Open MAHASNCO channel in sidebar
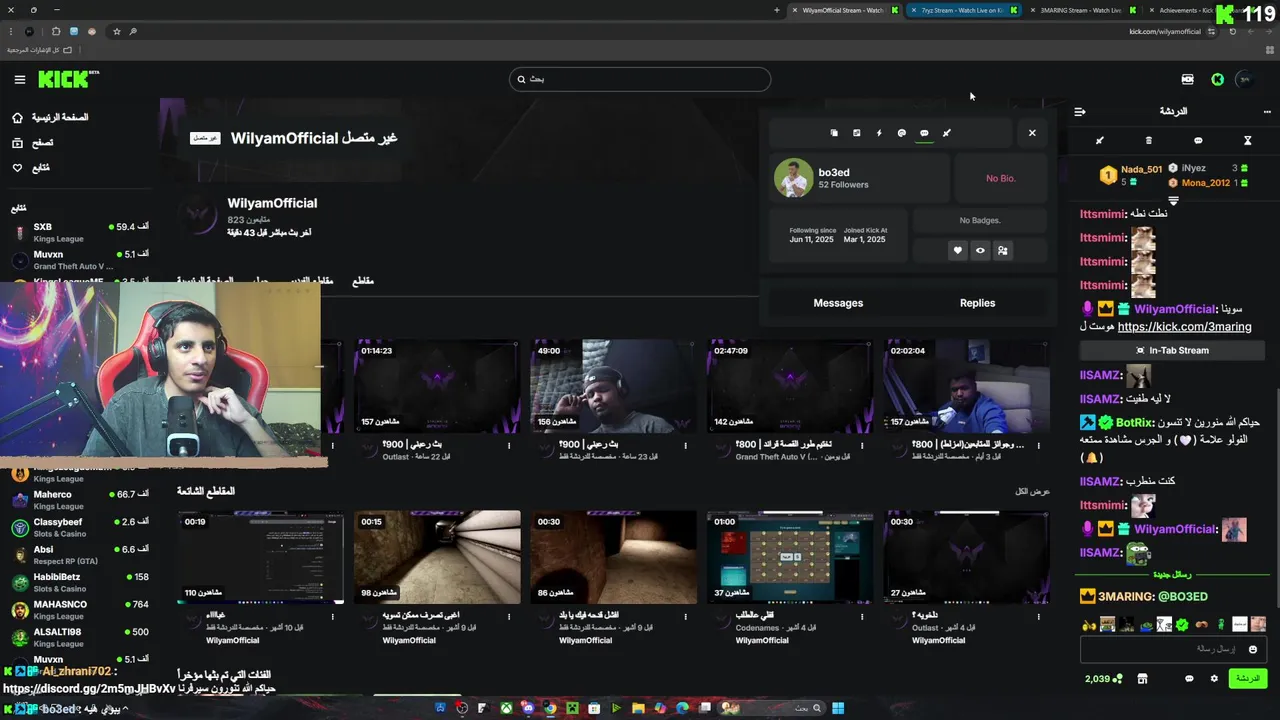1280x720 pixels. click(80, 610)
